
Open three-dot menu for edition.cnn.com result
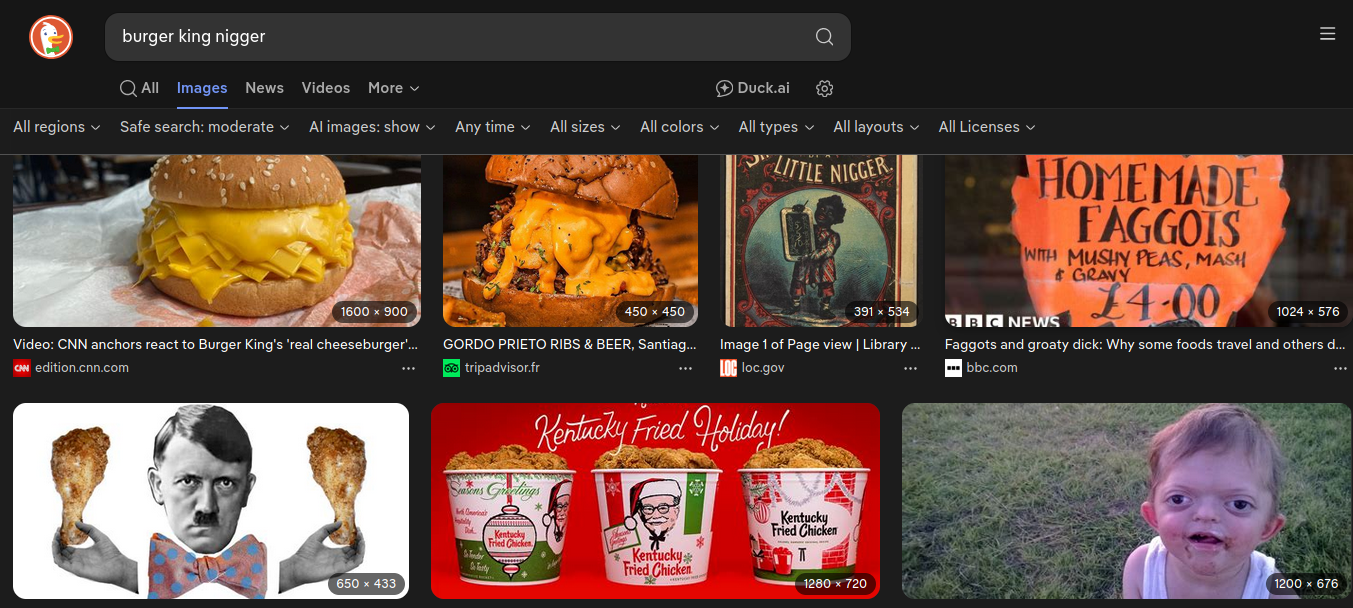408,368
